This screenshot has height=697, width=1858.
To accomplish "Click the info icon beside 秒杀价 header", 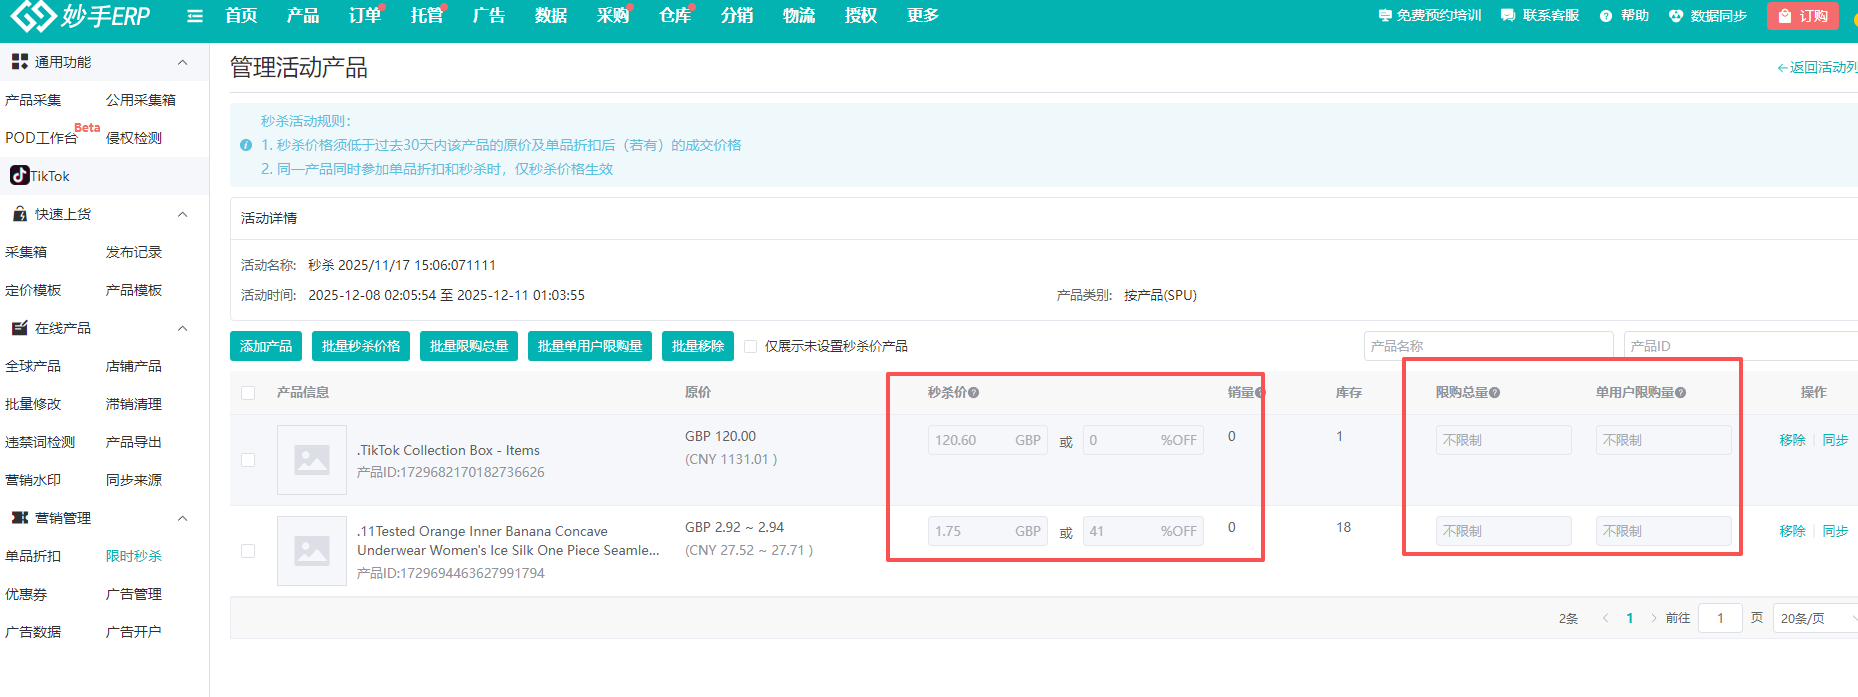I will pos(974,393).
